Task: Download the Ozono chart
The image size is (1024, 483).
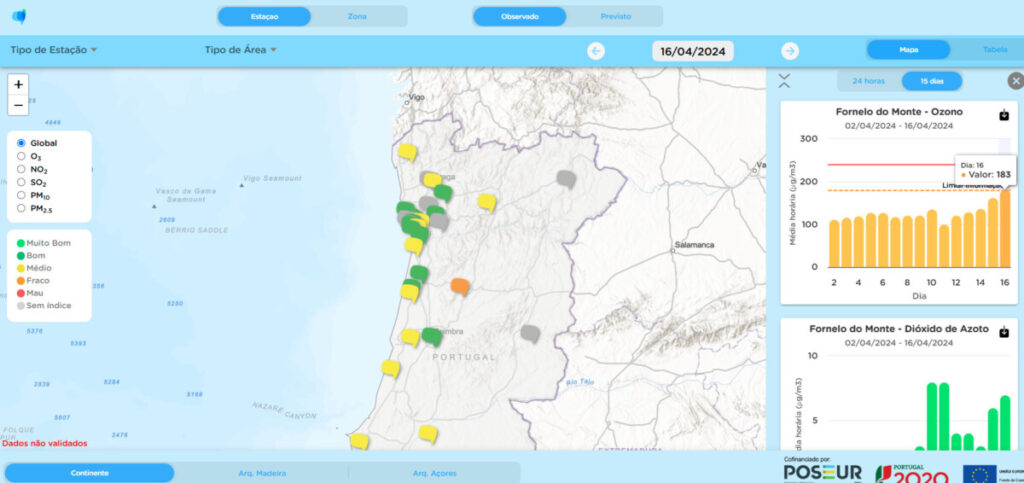Action: click(x=1004, y=115)
